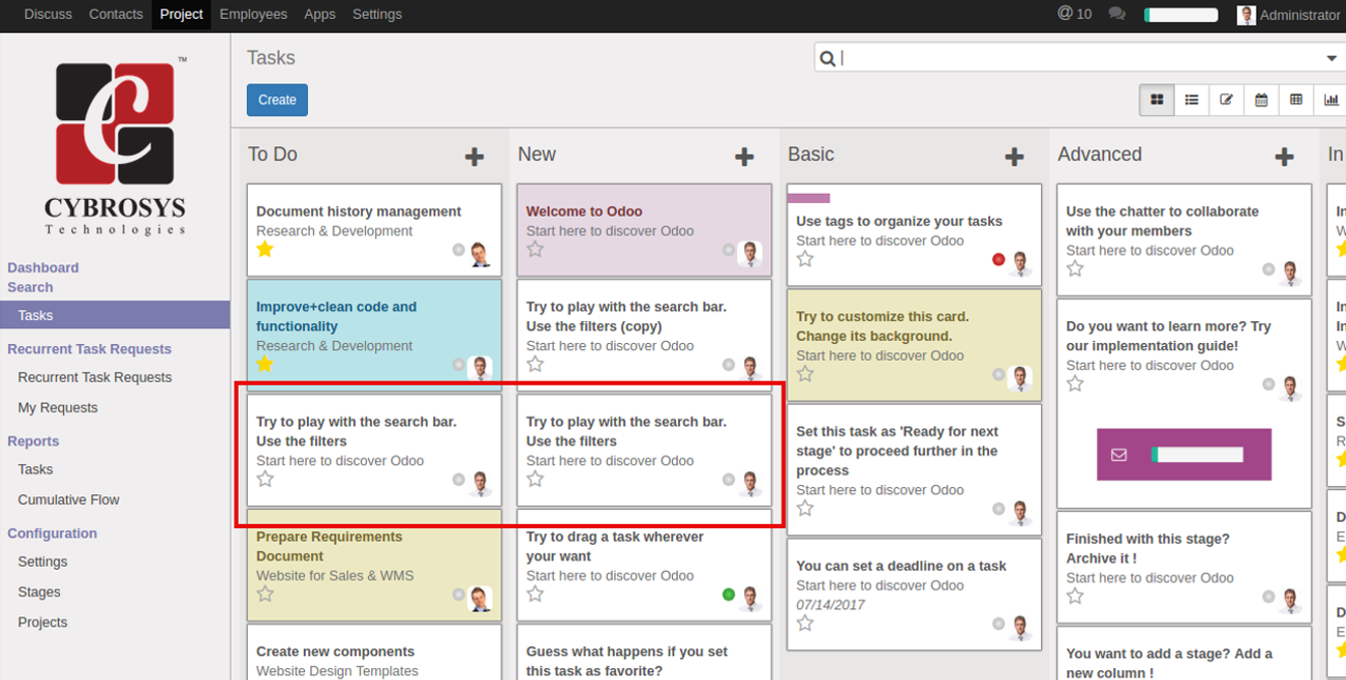Open the calendar view icon

pyautogui.click(x=1261, y=100)
